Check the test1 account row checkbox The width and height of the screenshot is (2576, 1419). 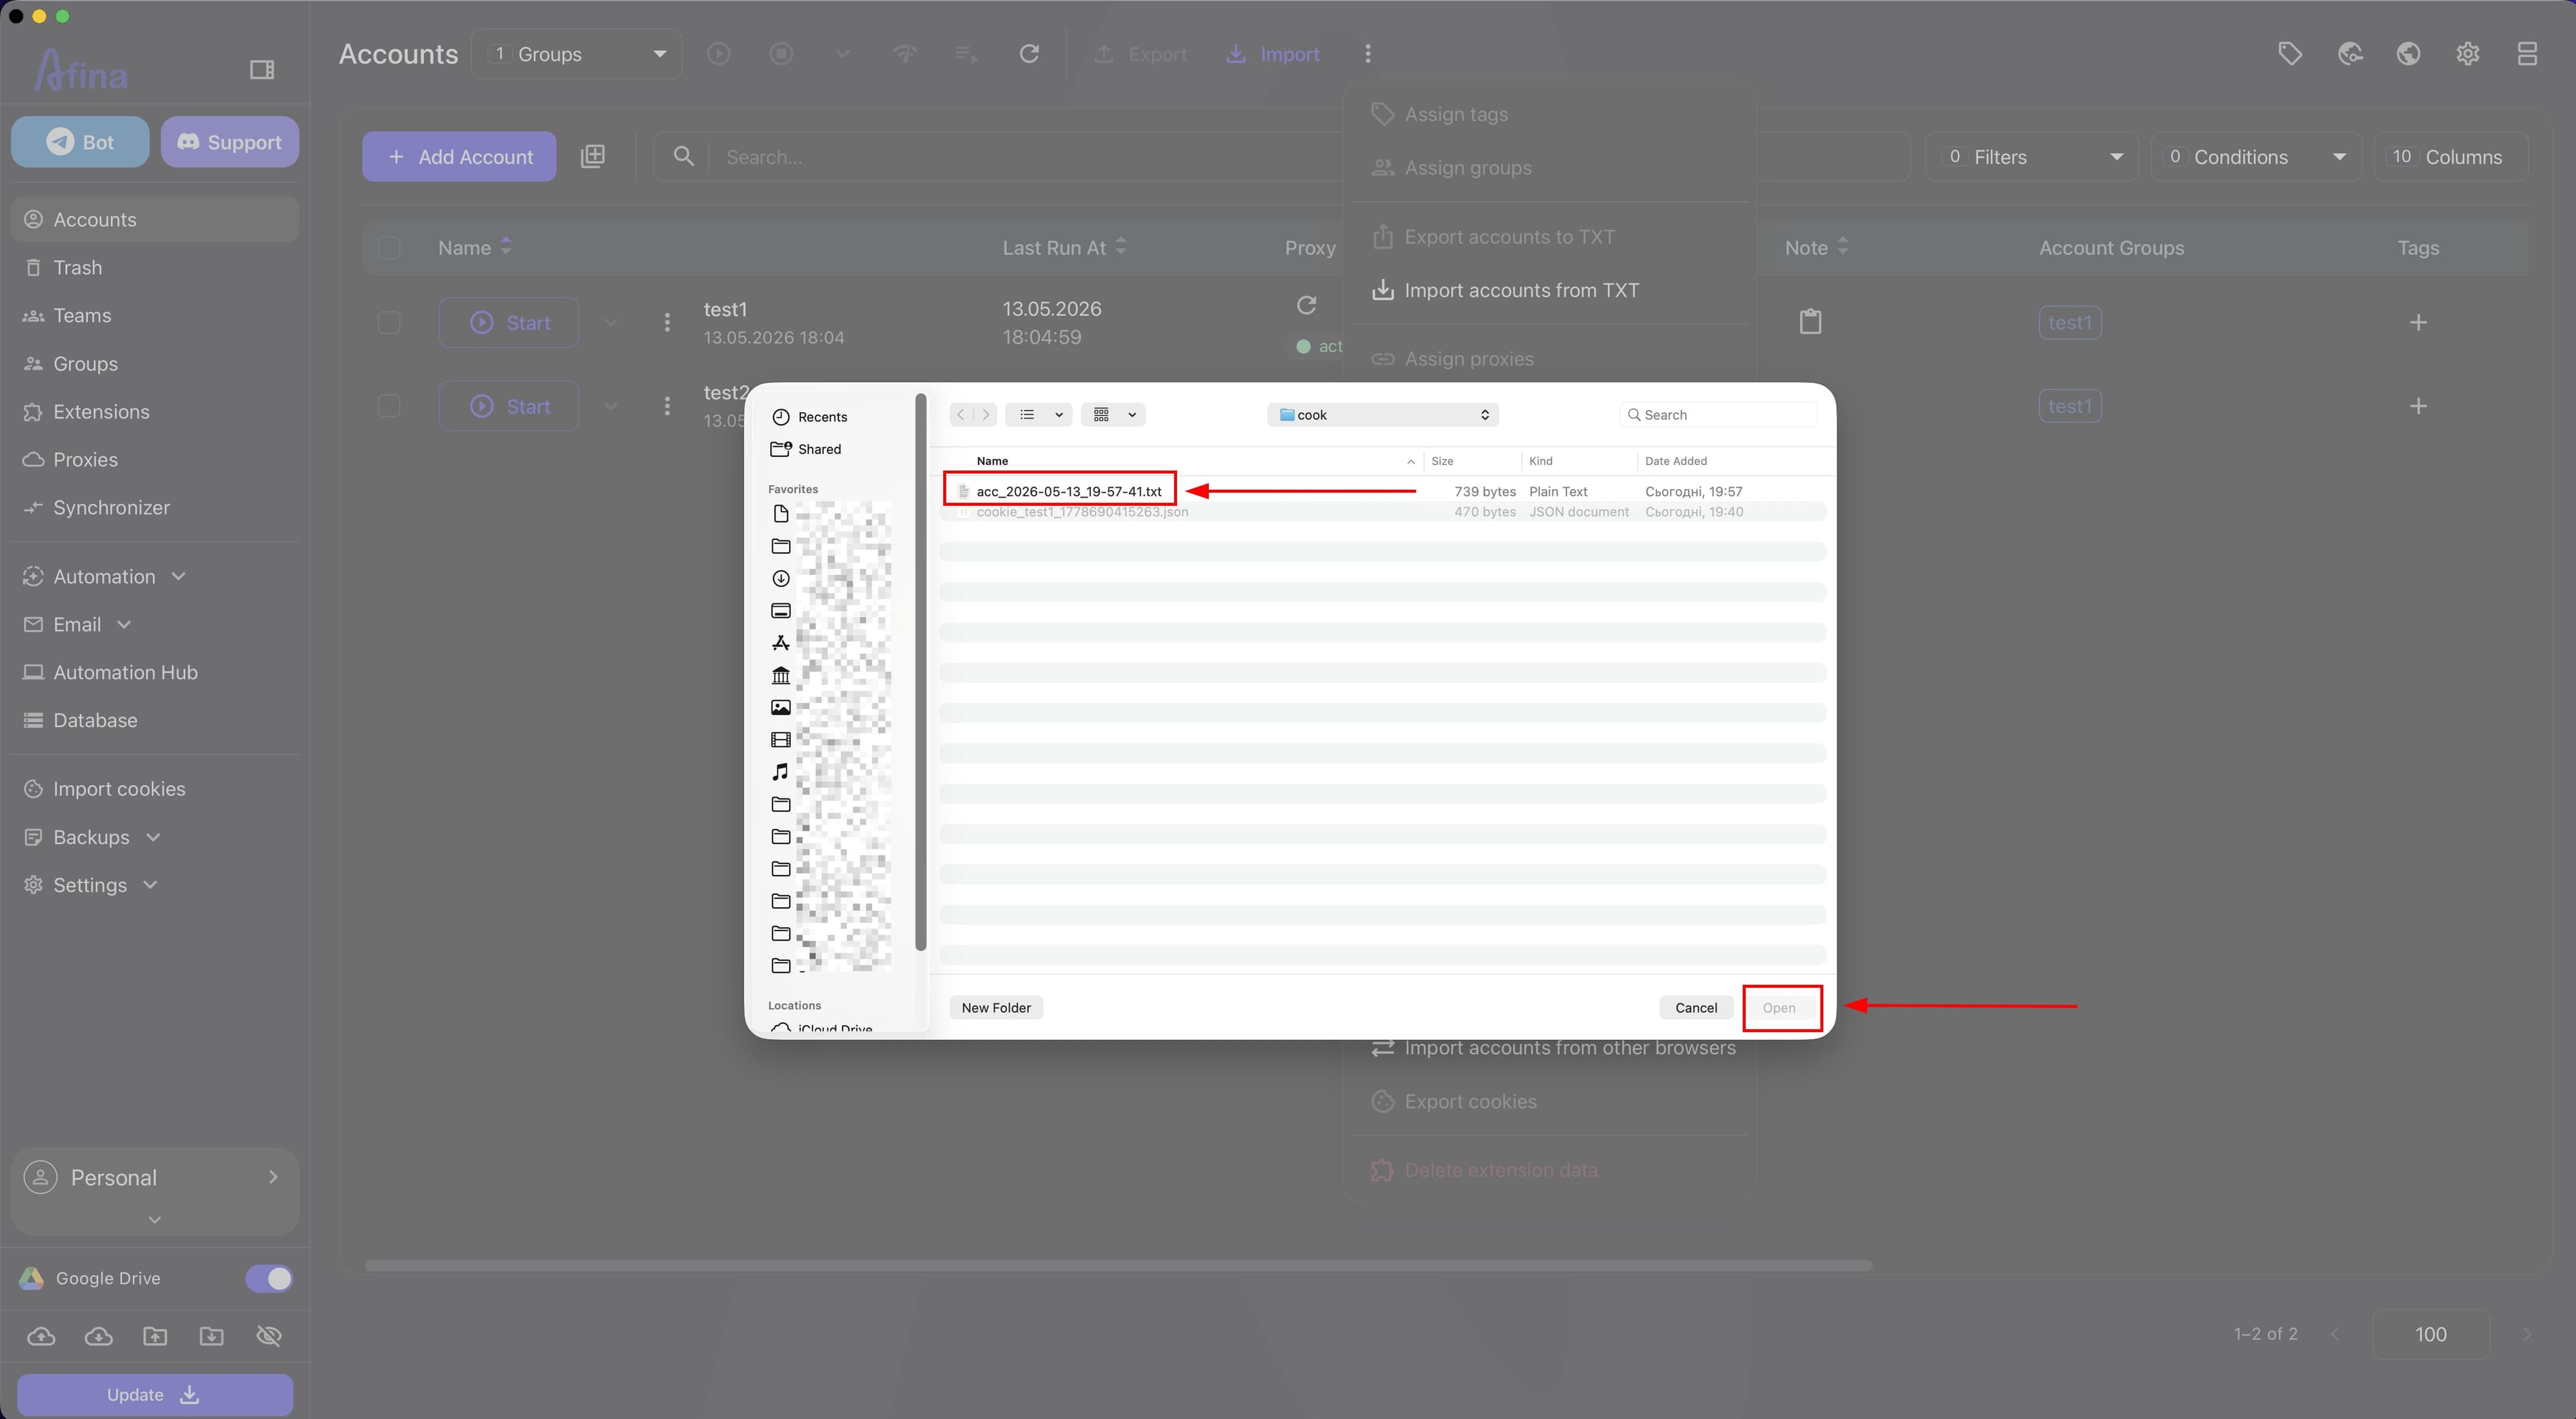[x=389, y=322]
